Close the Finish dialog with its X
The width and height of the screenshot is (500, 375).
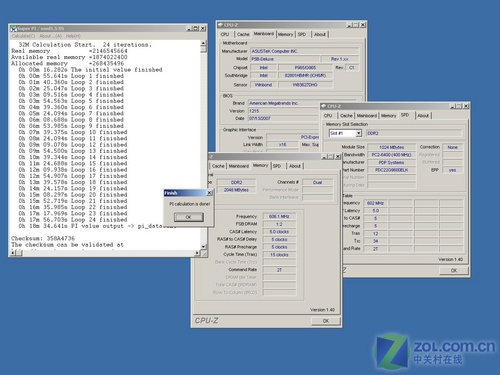click(209, 193)
